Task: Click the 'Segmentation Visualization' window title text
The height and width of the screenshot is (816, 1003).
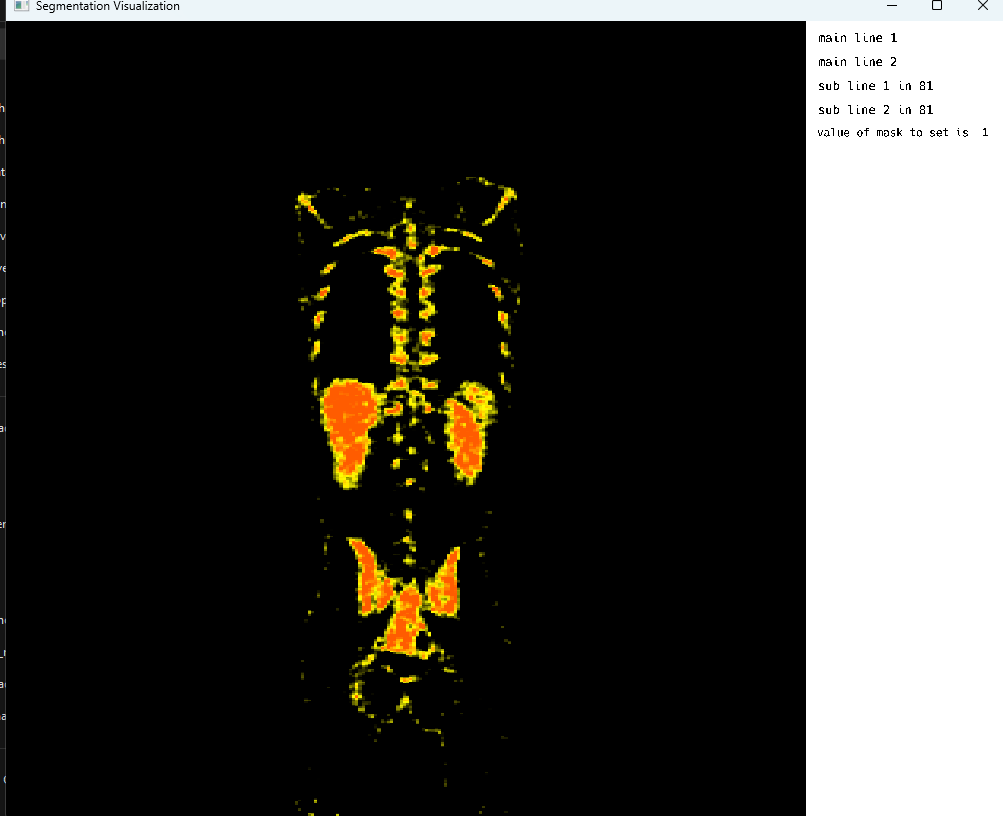Action: coord(108,6)
